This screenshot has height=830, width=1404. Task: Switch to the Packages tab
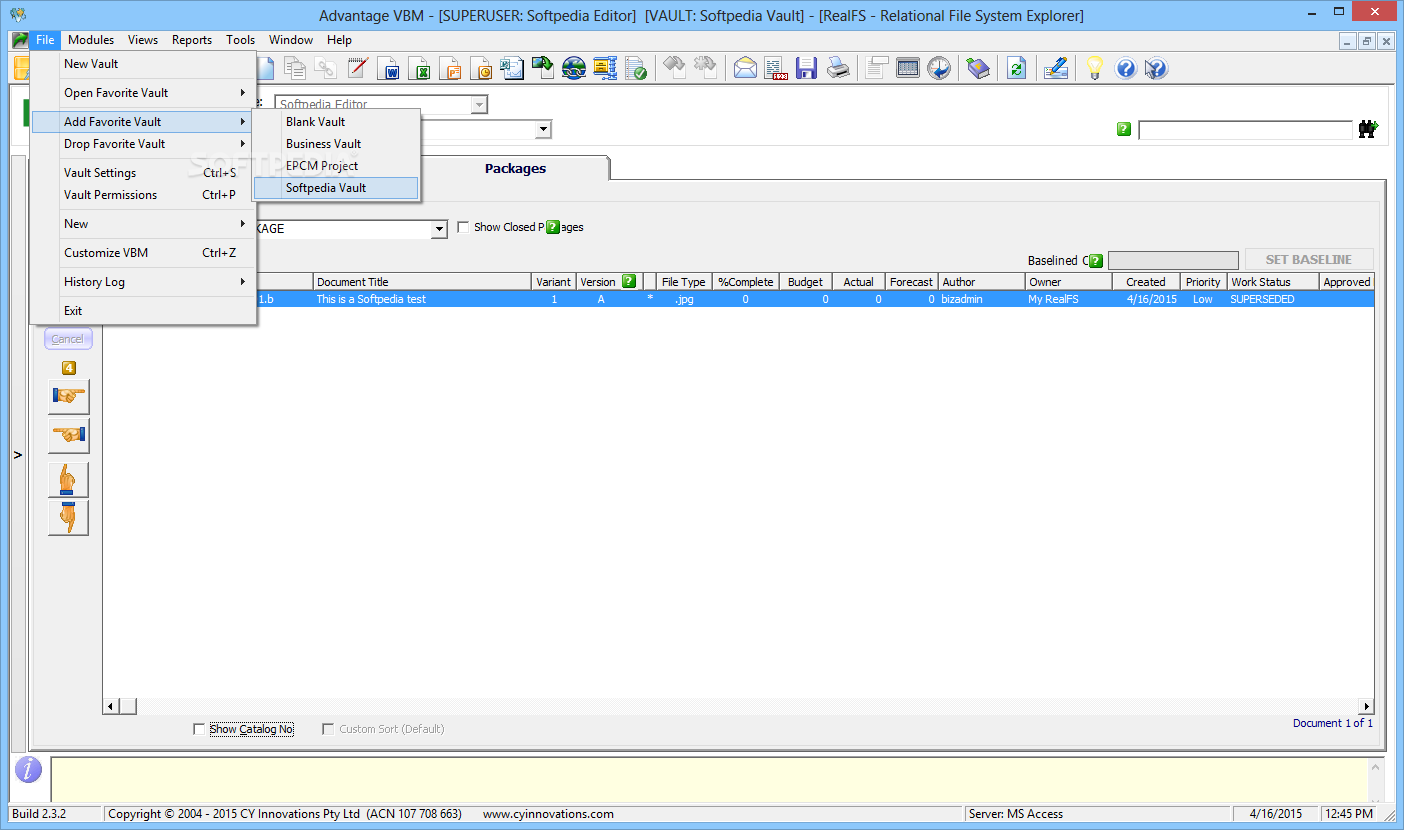tap(515, 168)
